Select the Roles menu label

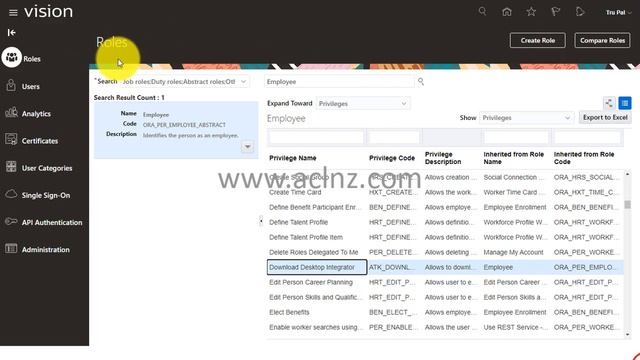32,59
